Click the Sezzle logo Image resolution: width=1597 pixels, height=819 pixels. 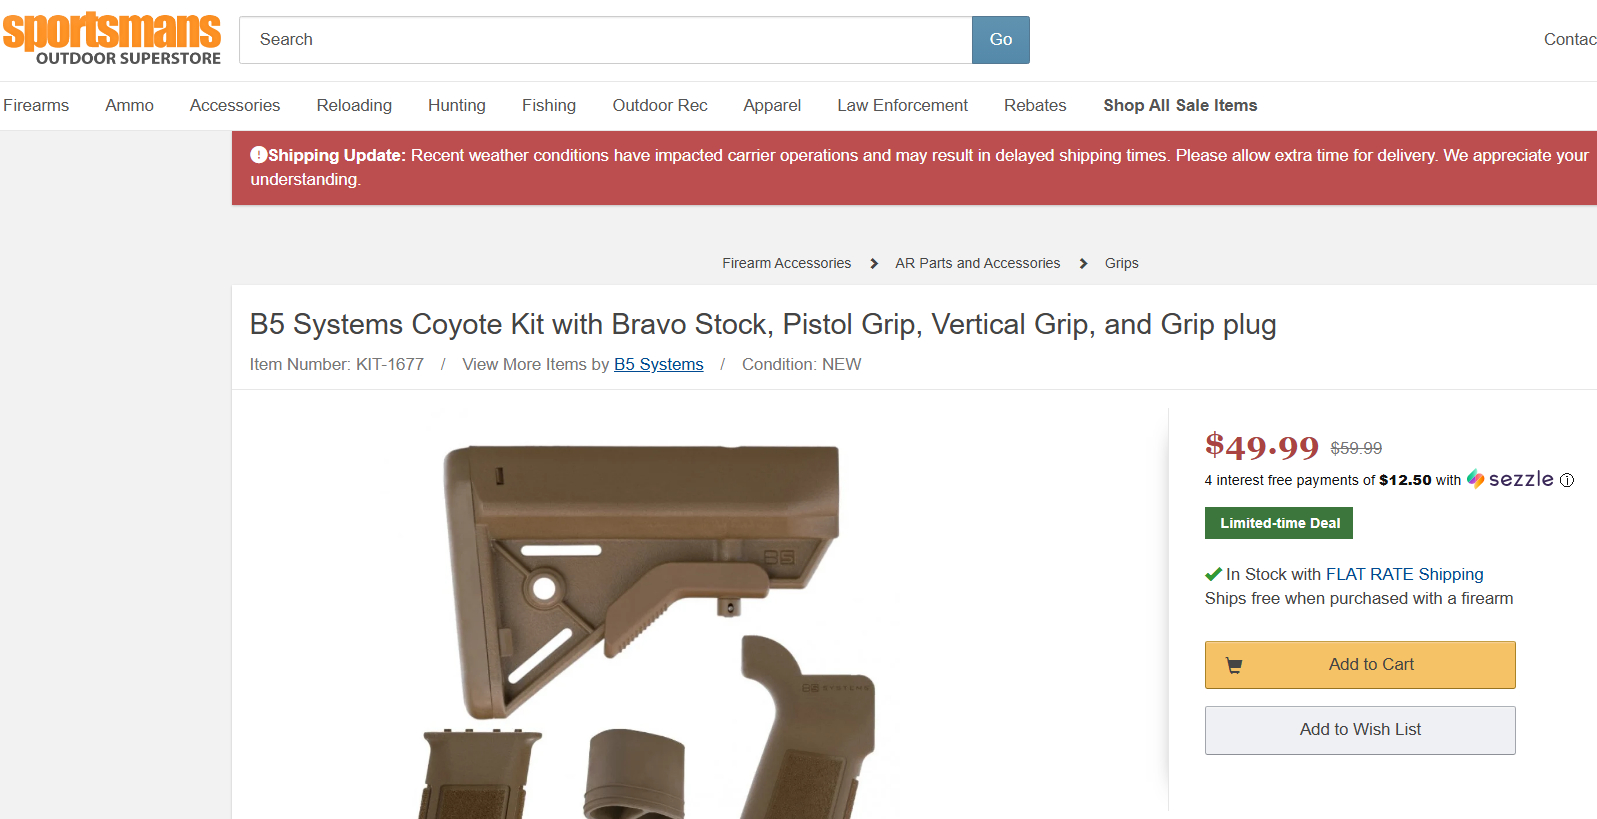[1510, 480]
